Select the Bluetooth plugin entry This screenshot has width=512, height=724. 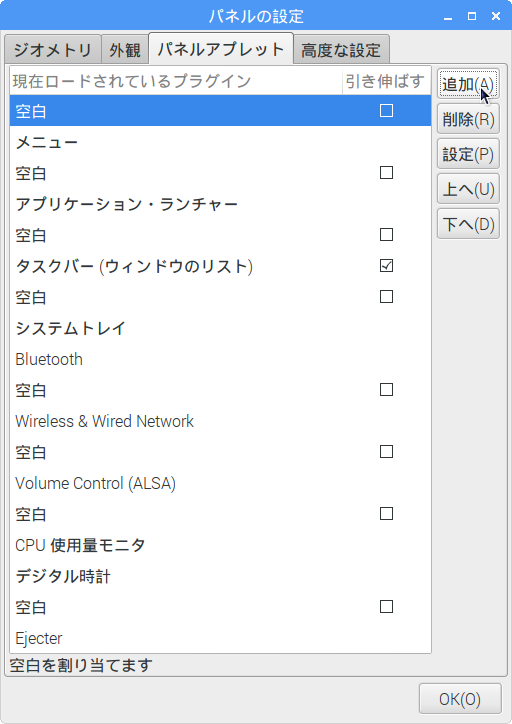point(220,359)
